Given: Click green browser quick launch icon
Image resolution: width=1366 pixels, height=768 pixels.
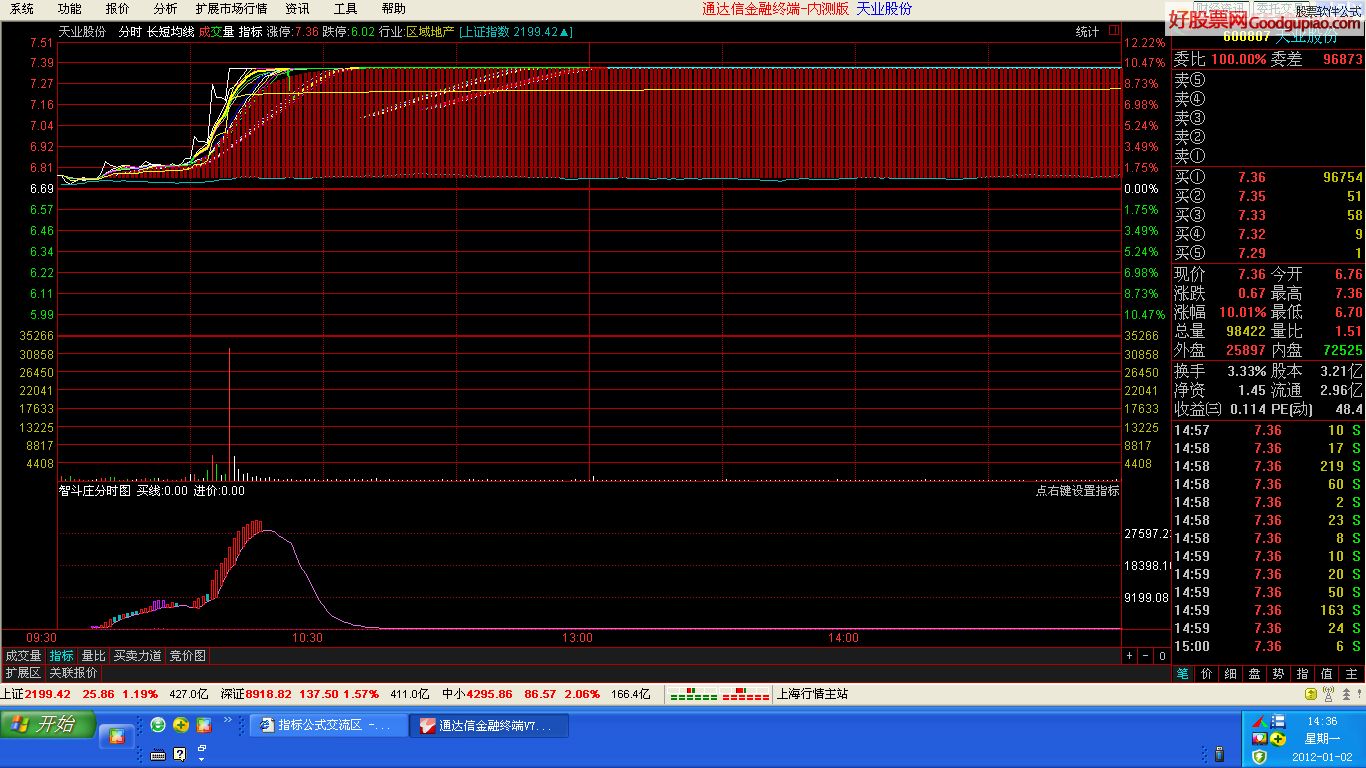Looking at the screenshot, I should point(158,725).
